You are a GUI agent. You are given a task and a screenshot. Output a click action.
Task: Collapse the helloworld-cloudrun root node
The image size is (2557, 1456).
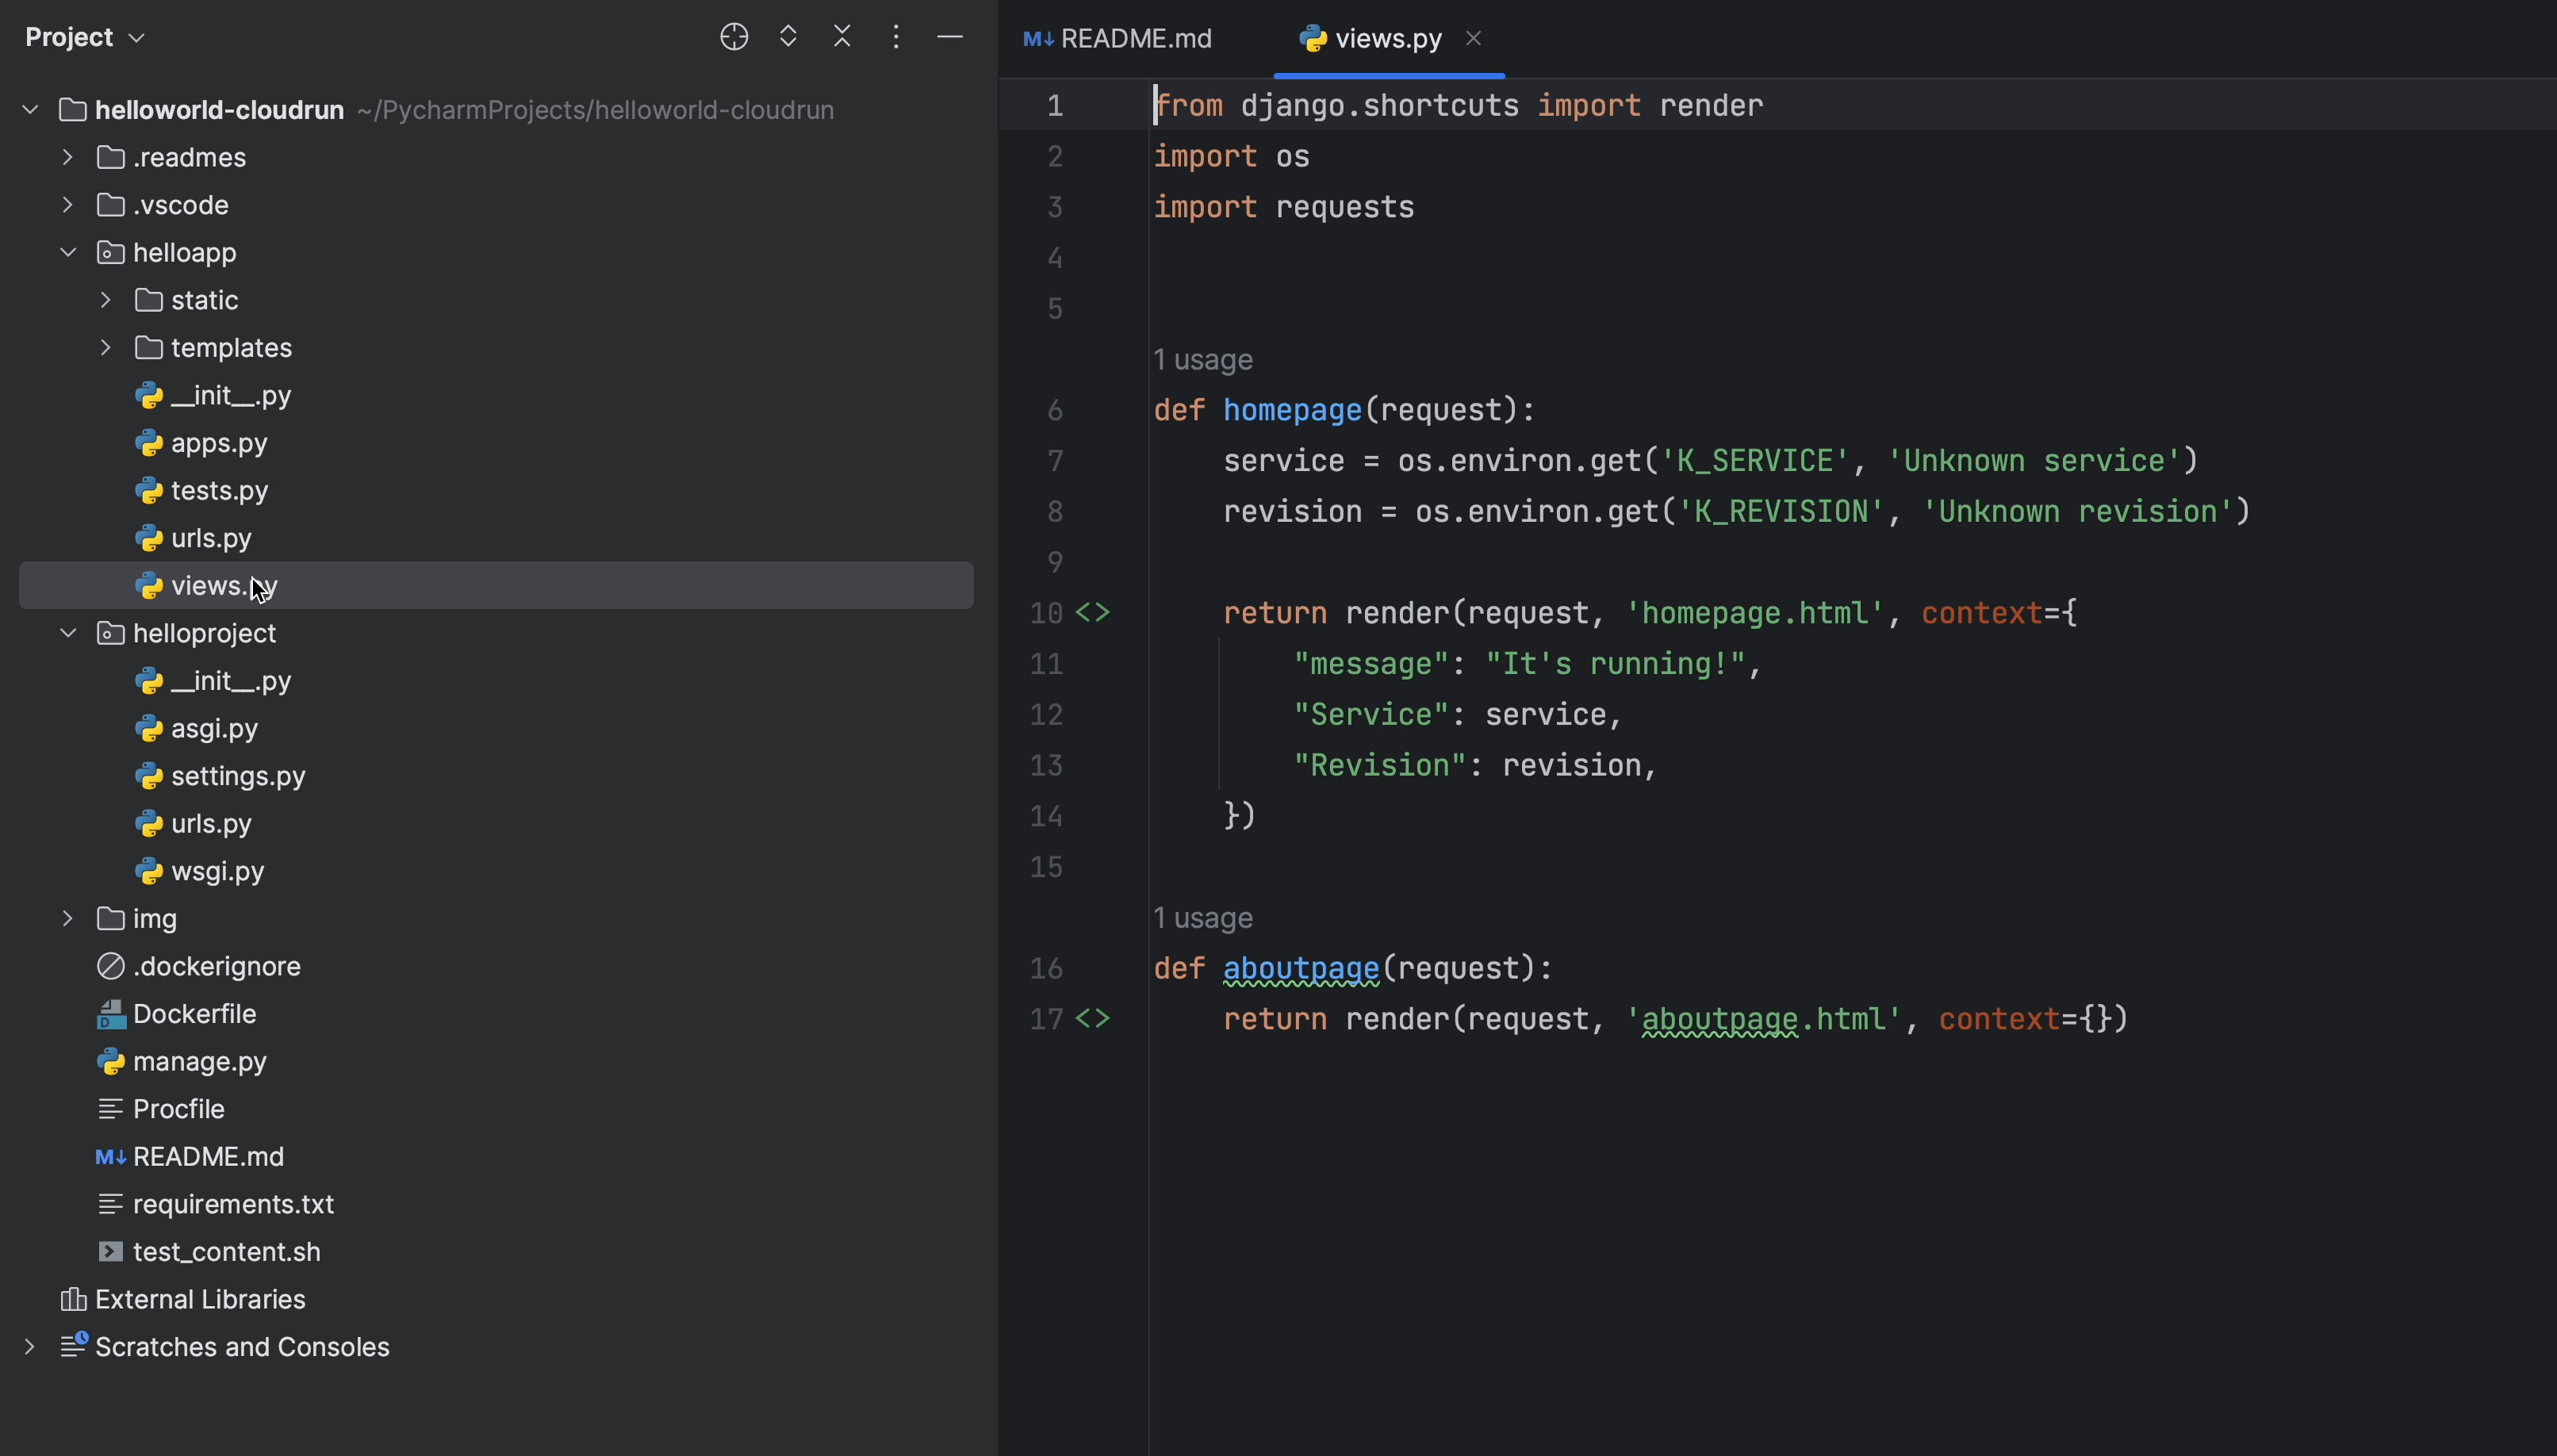30,110
